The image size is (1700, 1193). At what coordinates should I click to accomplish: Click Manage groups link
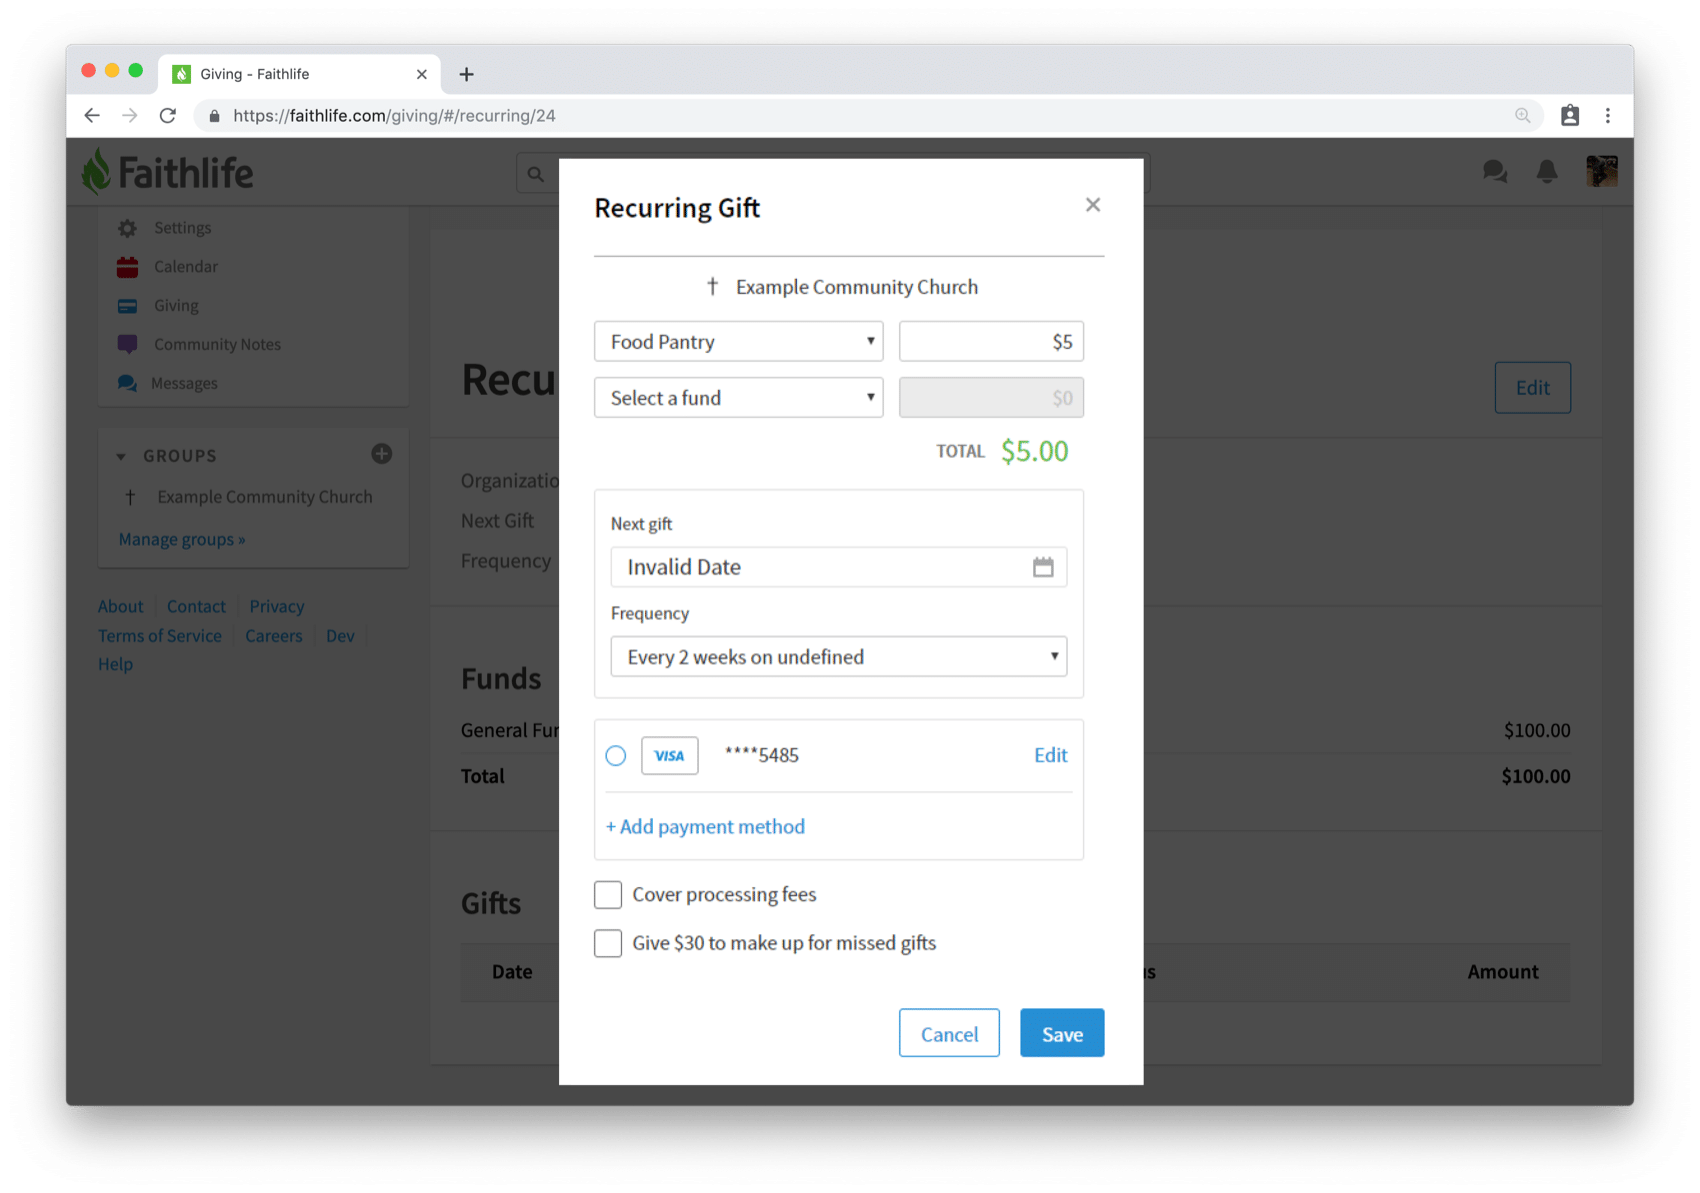point(182,539)
